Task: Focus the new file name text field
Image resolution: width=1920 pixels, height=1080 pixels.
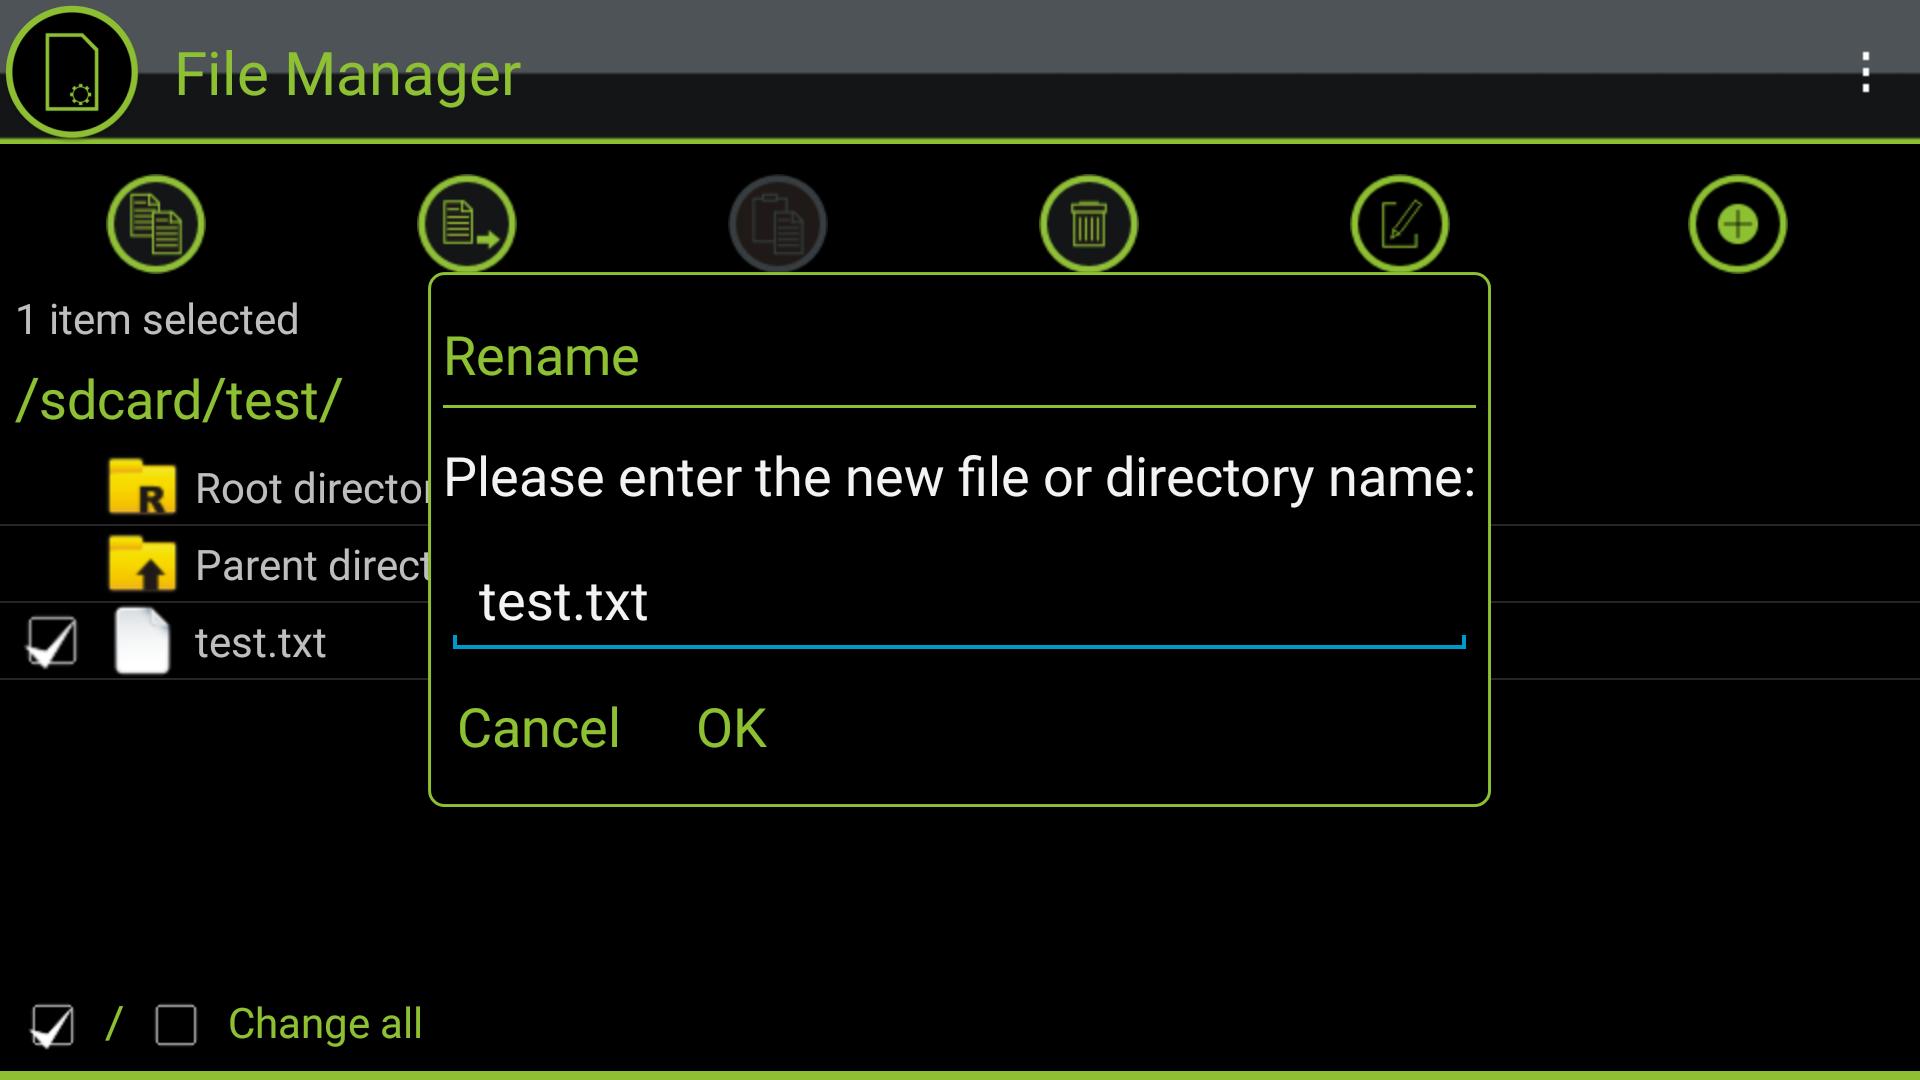Action: pos(959,603)
